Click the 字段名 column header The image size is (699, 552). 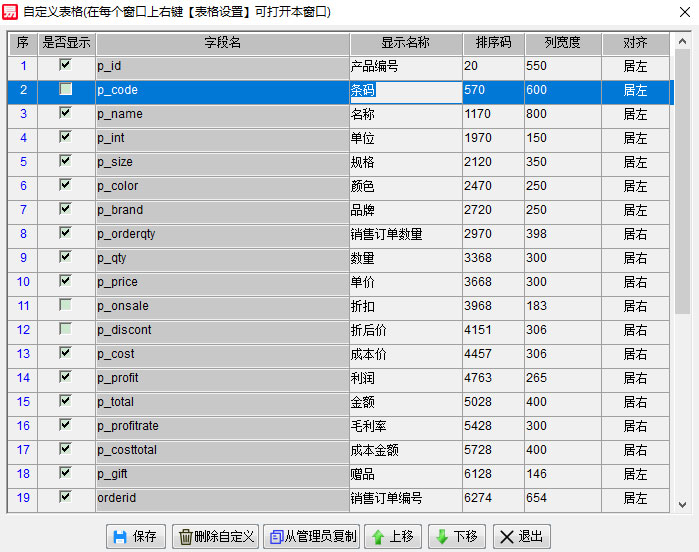[x=222, y=43]
